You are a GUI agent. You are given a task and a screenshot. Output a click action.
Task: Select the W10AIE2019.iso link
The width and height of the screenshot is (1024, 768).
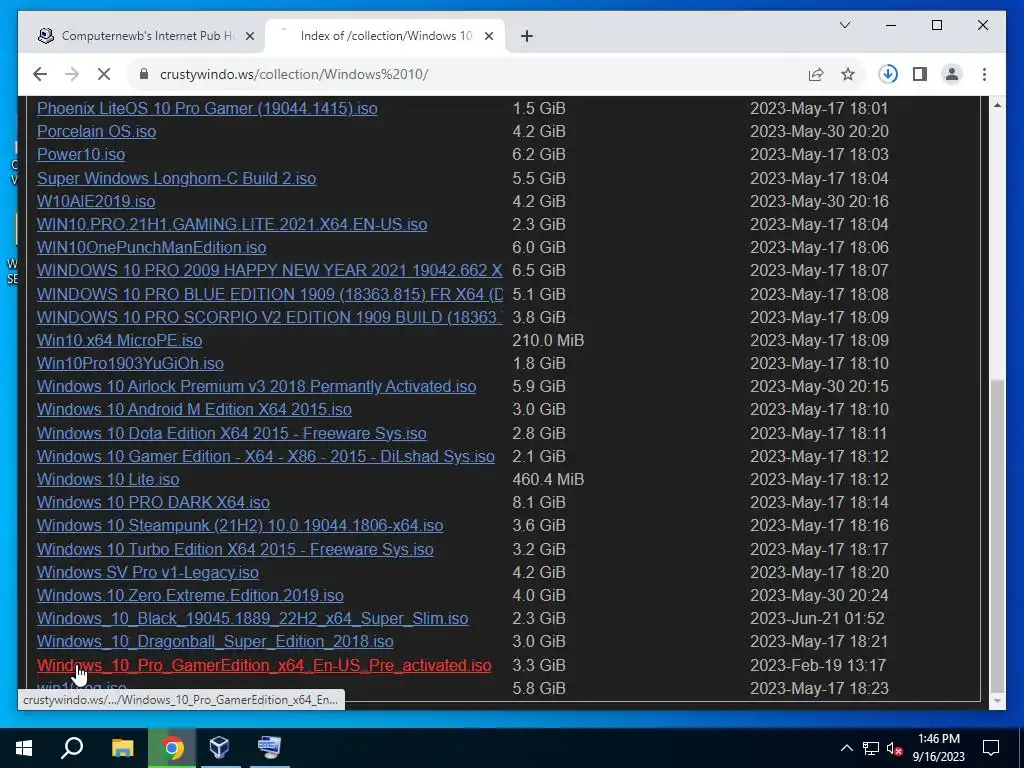coord(96,201)
